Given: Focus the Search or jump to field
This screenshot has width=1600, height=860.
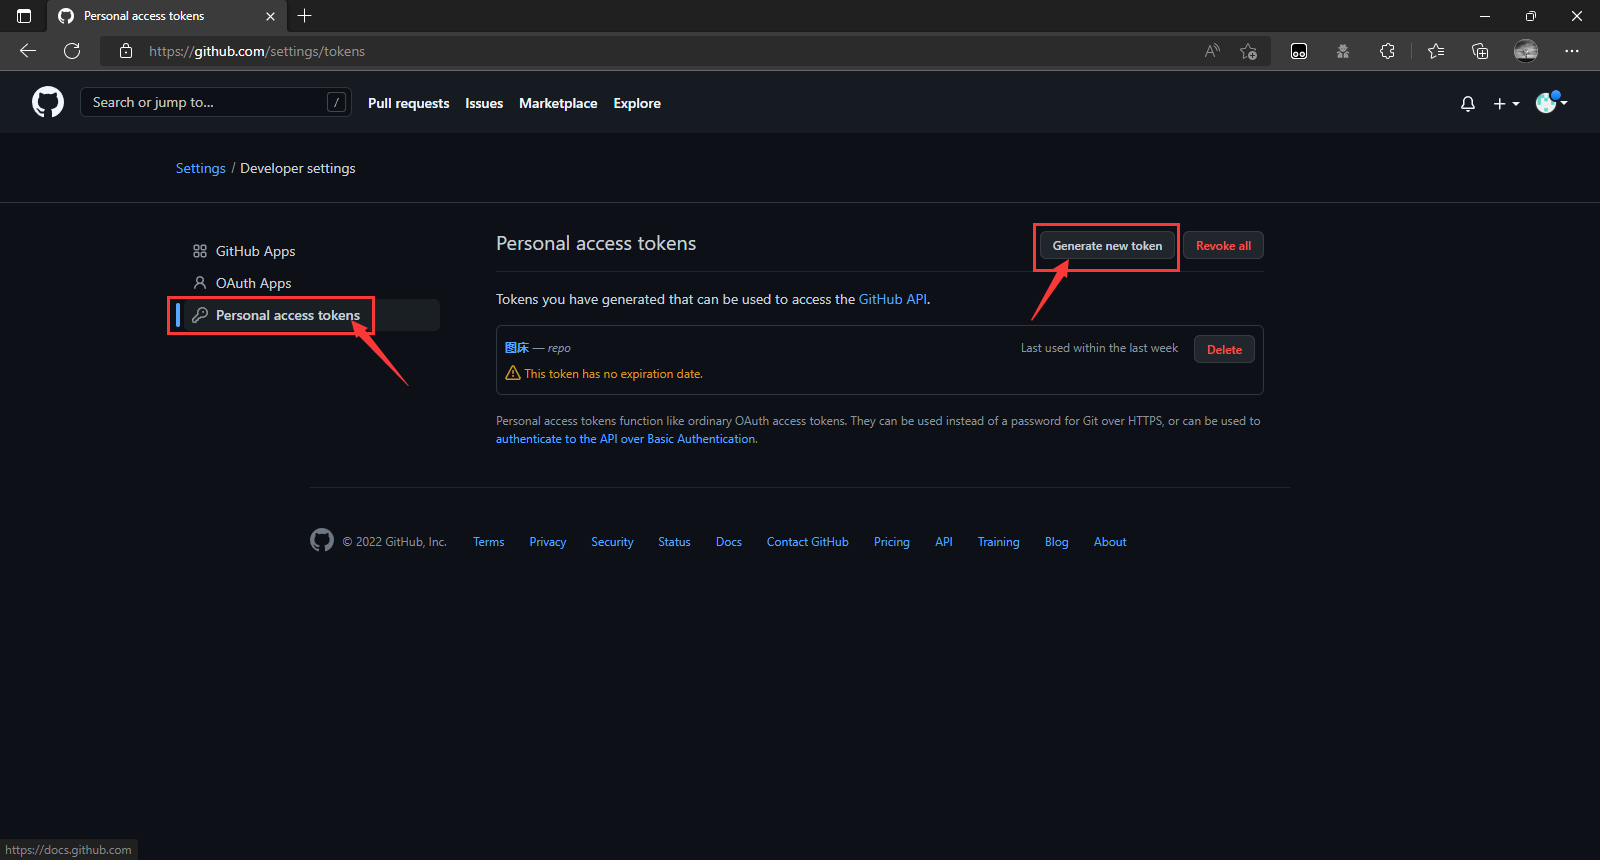Looking at the screenshot, I should coord(216,102).
